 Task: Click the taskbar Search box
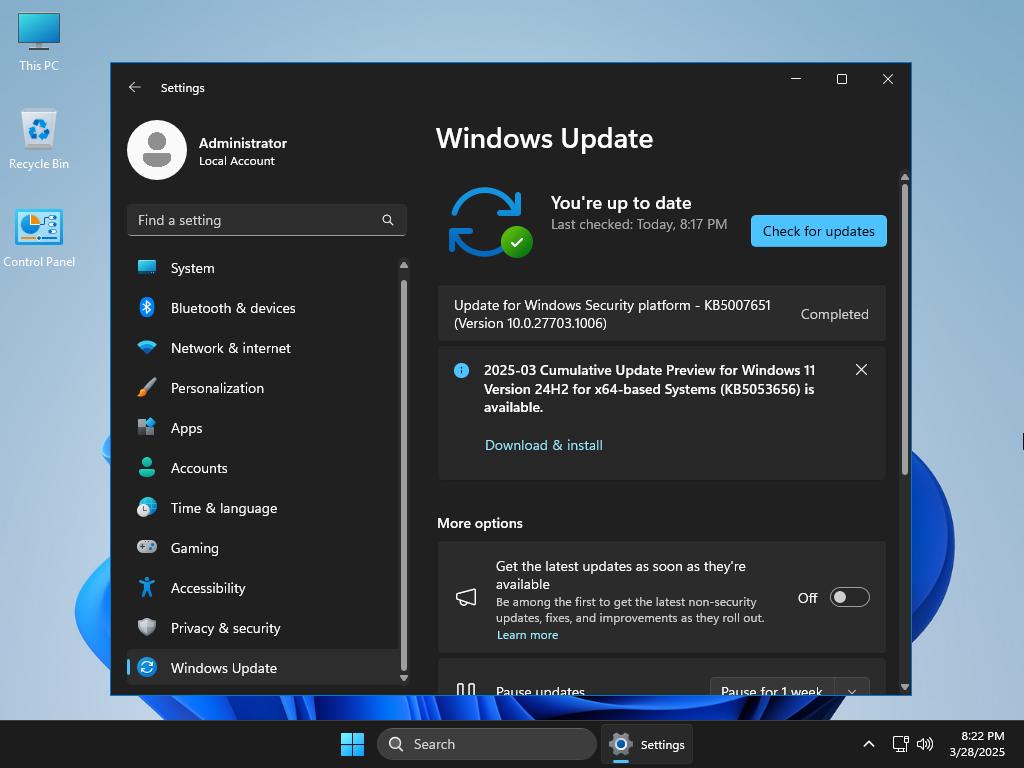487,744
